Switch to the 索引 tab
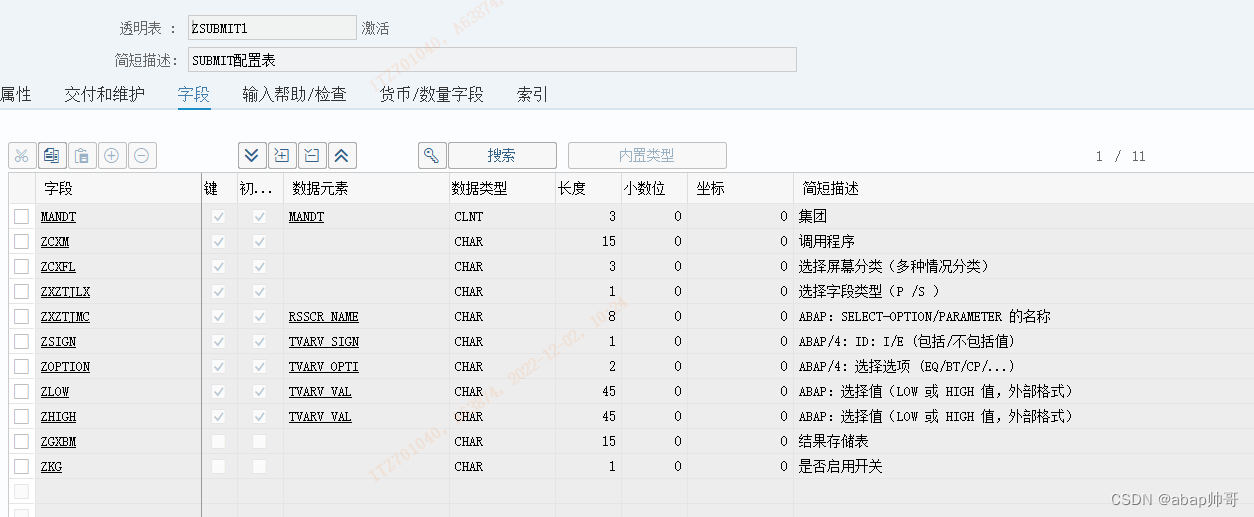 pos(532,94)
